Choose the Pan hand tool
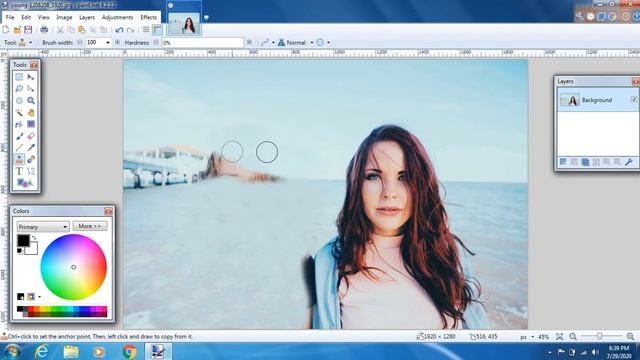Screen dimensions: 640x360 click(31, 112)
